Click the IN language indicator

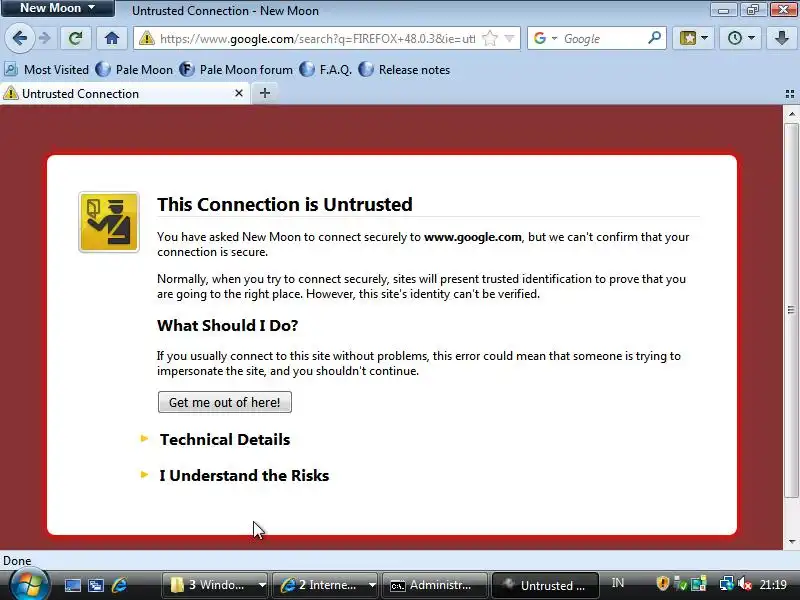tap(618, 583)
